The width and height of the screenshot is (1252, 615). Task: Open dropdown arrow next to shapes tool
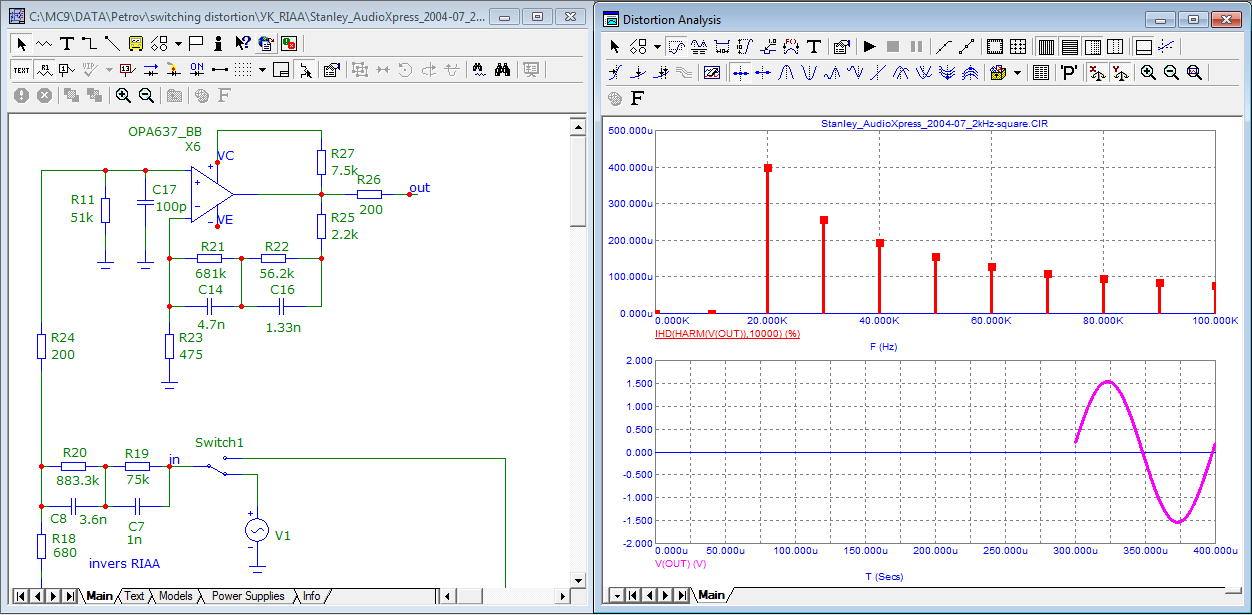[x=177, y=44]
